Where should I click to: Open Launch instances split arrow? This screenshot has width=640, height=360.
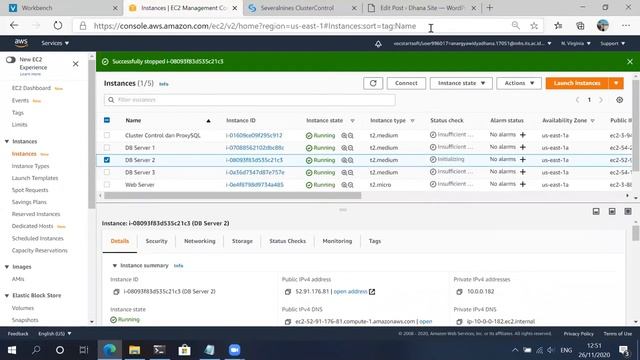coord(616,83)
